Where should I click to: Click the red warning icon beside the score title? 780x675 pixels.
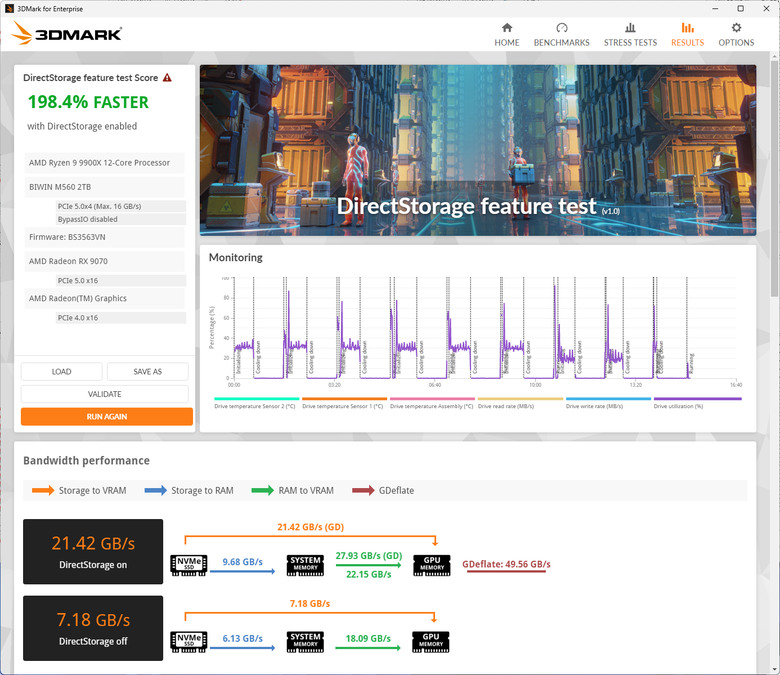tap(167, 78)
